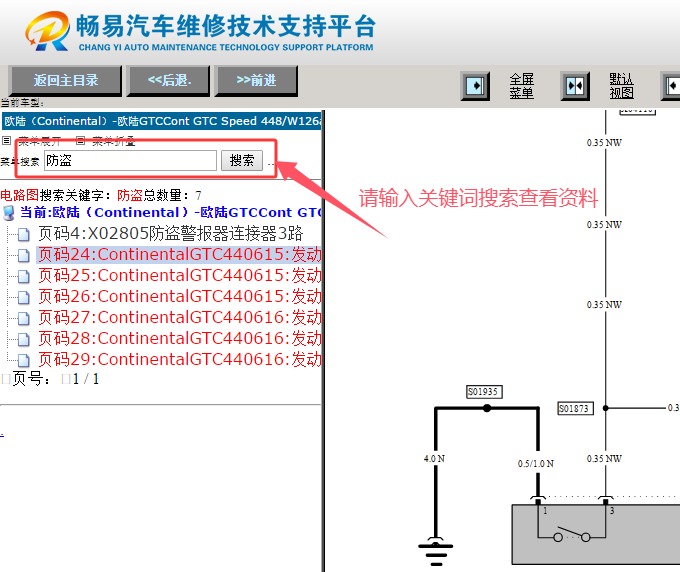Click the switch symbol inside gray component
Image resolution: width=680 pixels, height=572 pixels.
pos(572,534)
